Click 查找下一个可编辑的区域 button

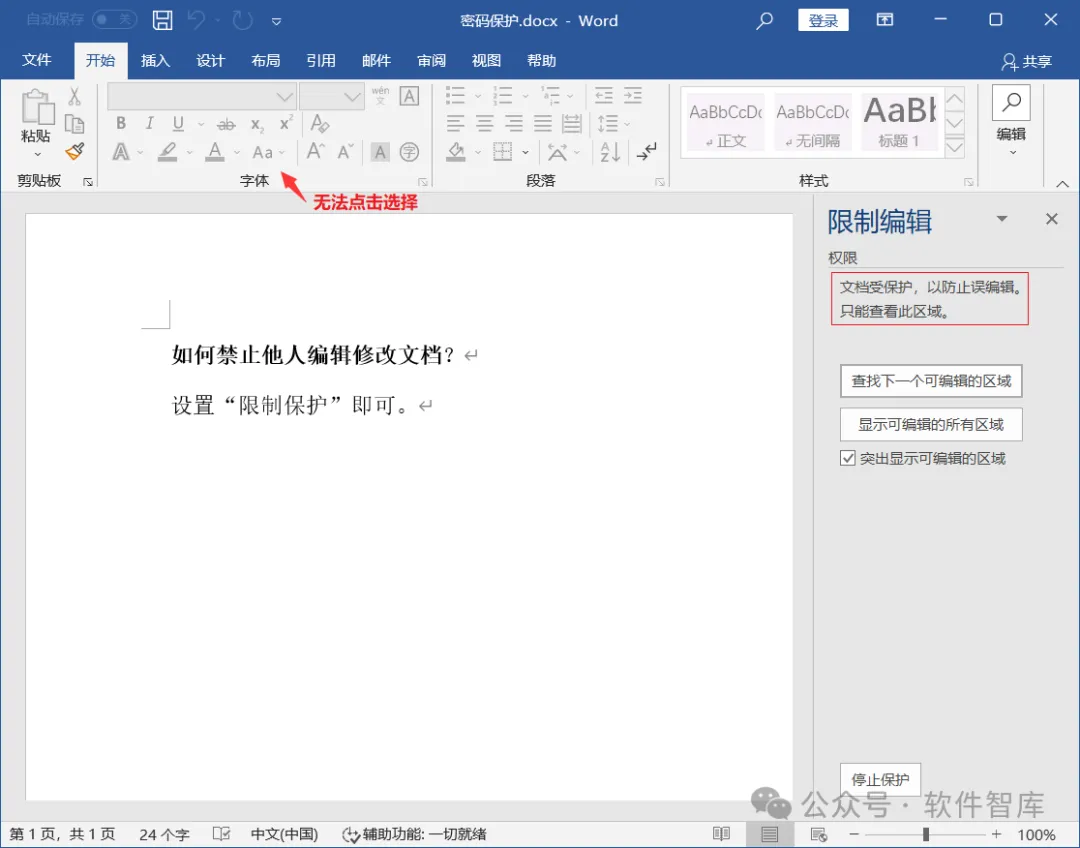931,381
